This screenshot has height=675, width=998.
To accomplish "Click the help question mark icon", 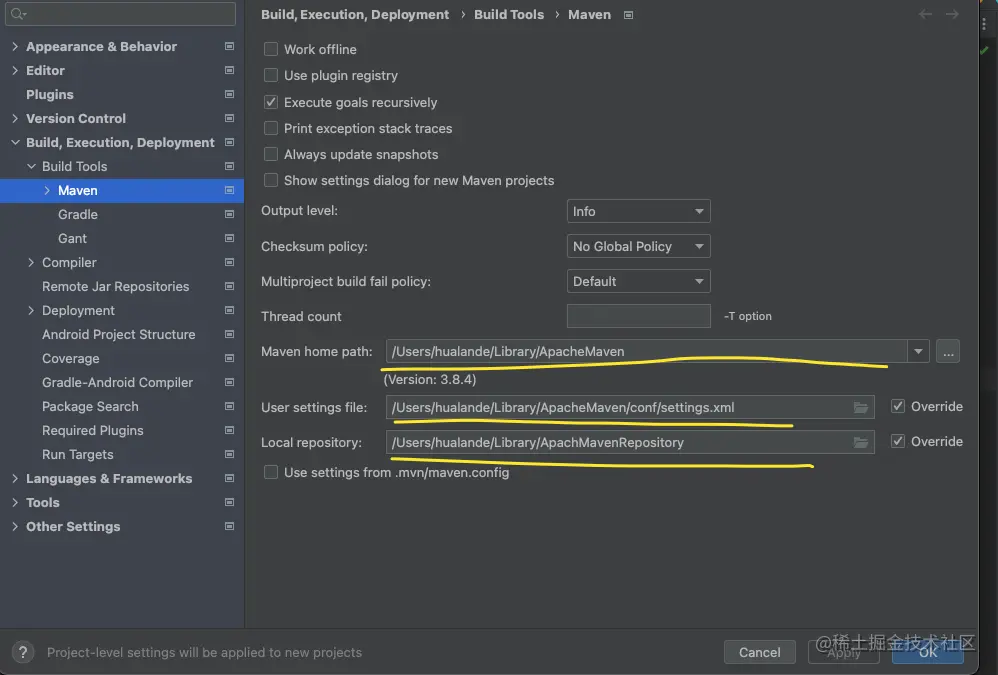I will tap(24, 652).
